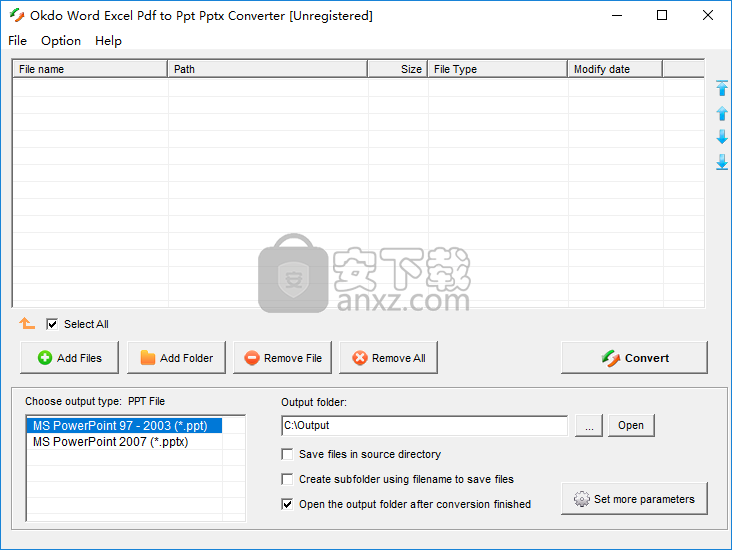This screenshot has height=550, width=732.
Task: Click Open button for output folder
Action: [x=631, y=425]
